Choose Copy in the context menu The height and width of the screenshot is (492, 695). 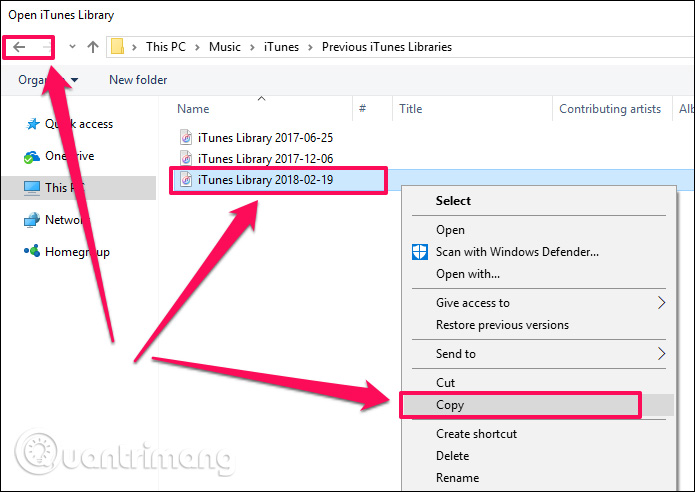[x=450, y=405]
